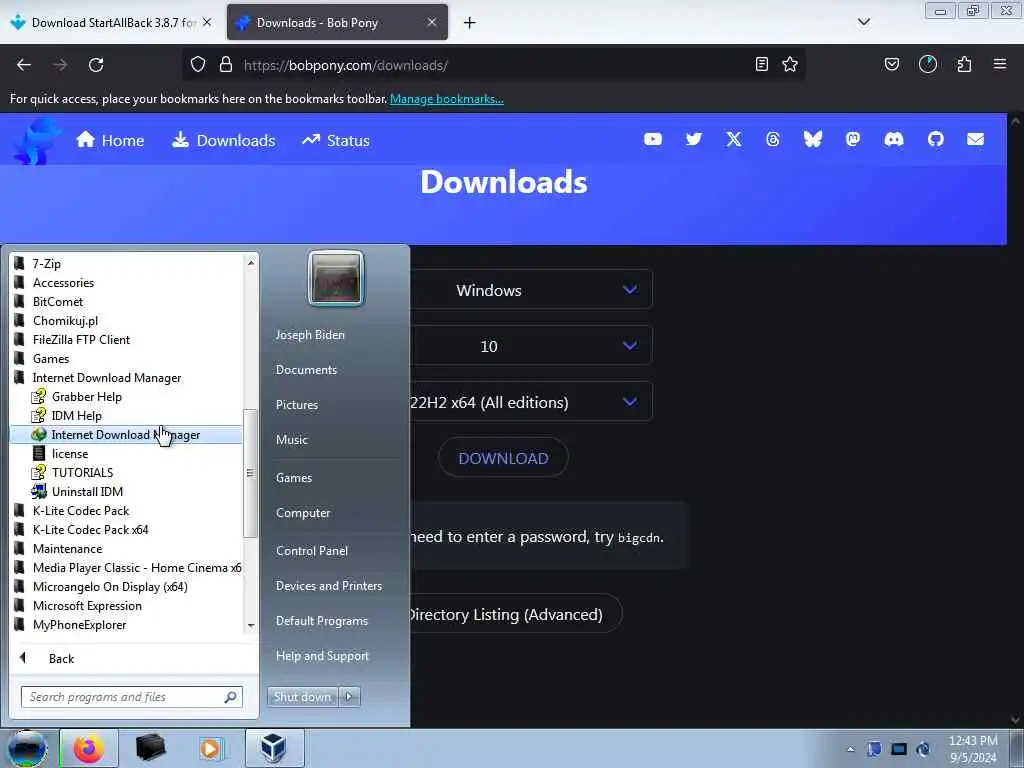
Task: Show site tracking protection shield
Action: tap(198, 65)
